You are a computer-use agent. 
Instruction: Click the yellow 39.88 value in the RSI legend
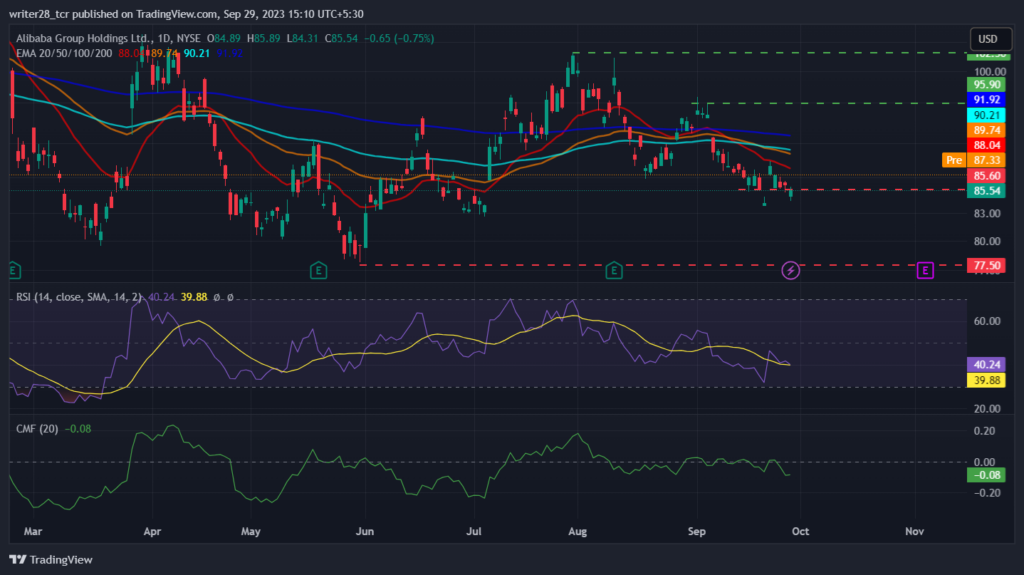click(194, 297)
